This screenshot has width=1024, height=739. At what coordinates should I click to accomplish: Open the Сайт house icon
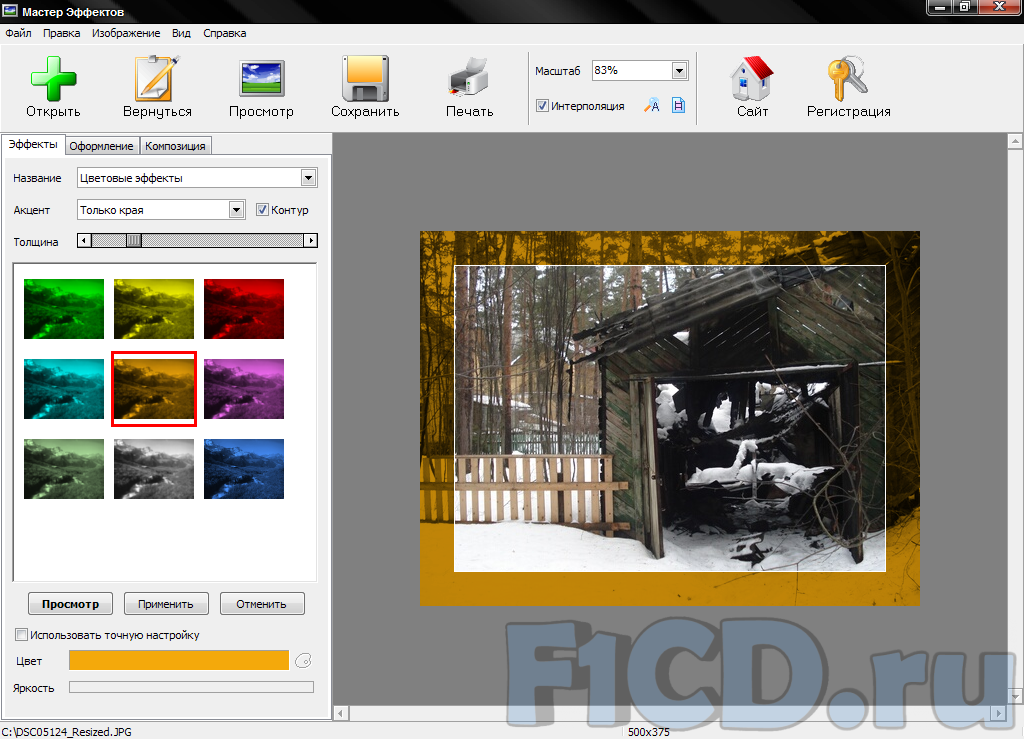click(752, 78)
